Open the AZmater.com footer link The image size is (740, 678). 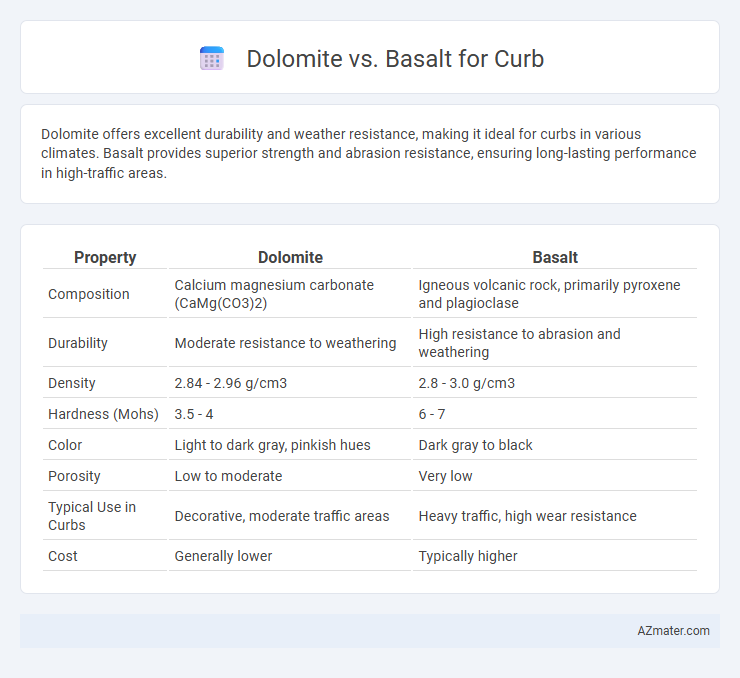673,631
